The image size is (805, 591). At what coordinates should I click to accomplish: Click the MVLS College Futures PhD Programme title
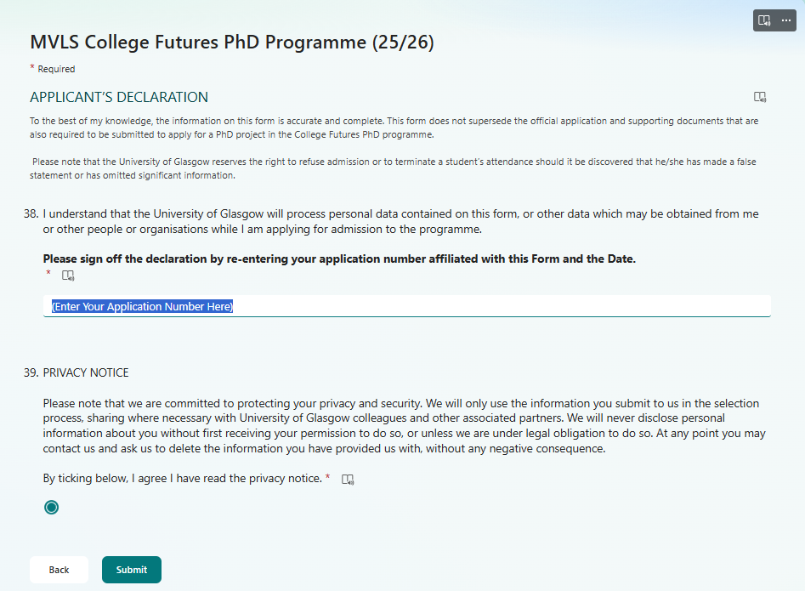(232, 42)
